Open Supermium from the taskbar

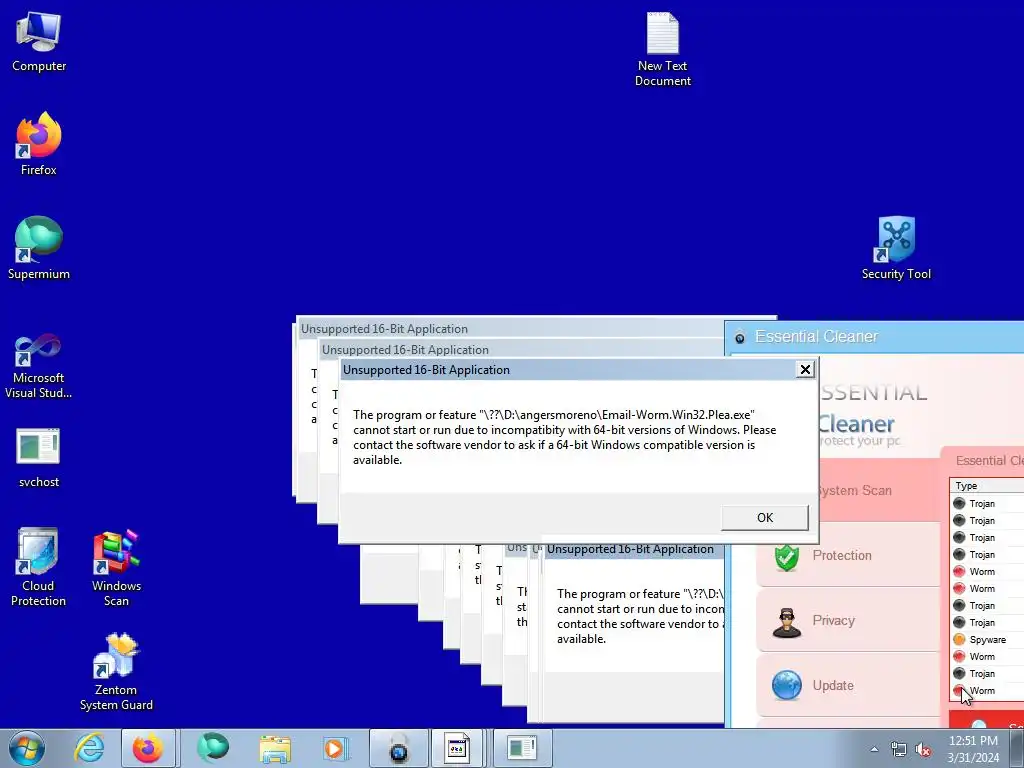pos(213,748)
